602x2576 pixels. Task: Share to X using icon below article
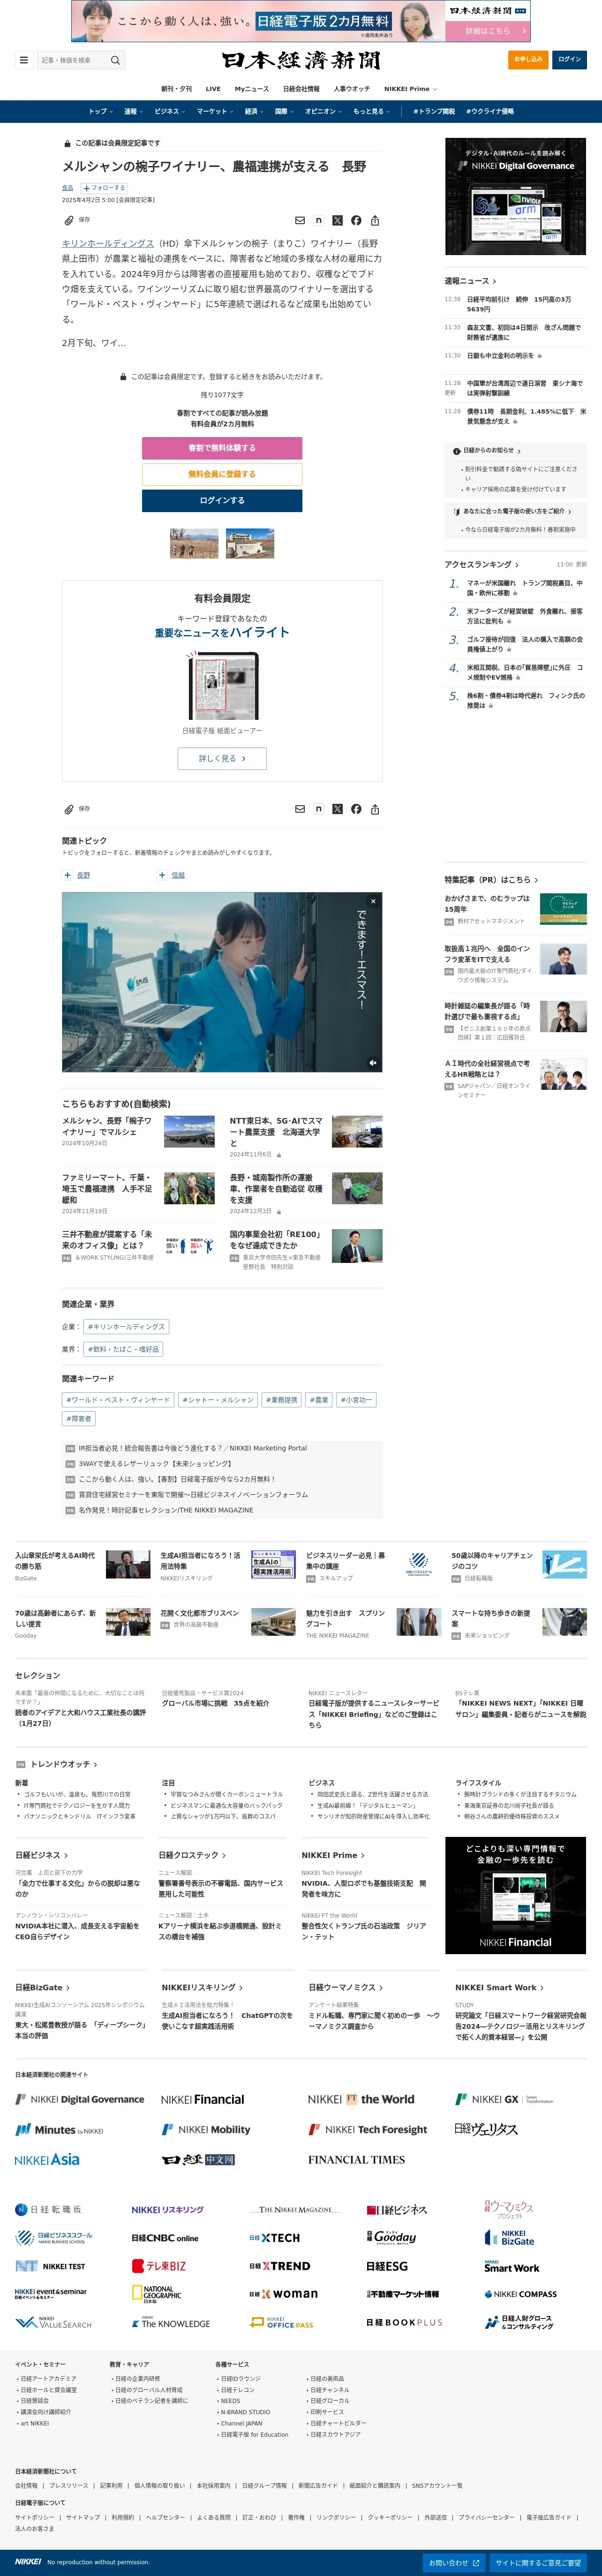(x=337, y=809)
